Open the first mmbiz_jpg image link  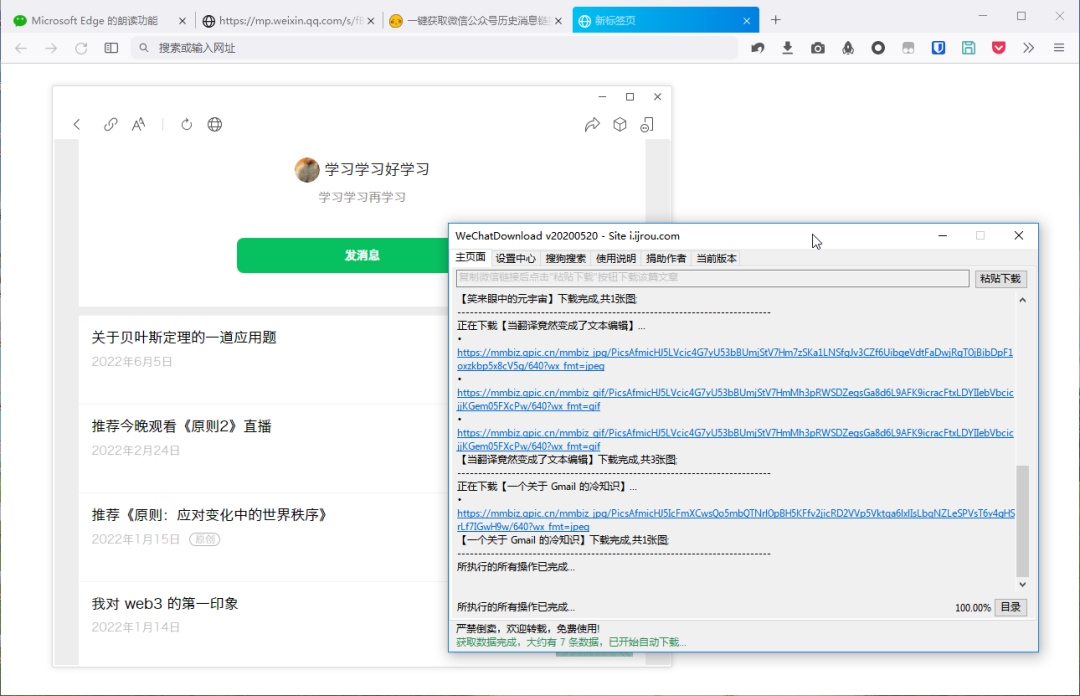pyautogui.click(x=735, y=359)
